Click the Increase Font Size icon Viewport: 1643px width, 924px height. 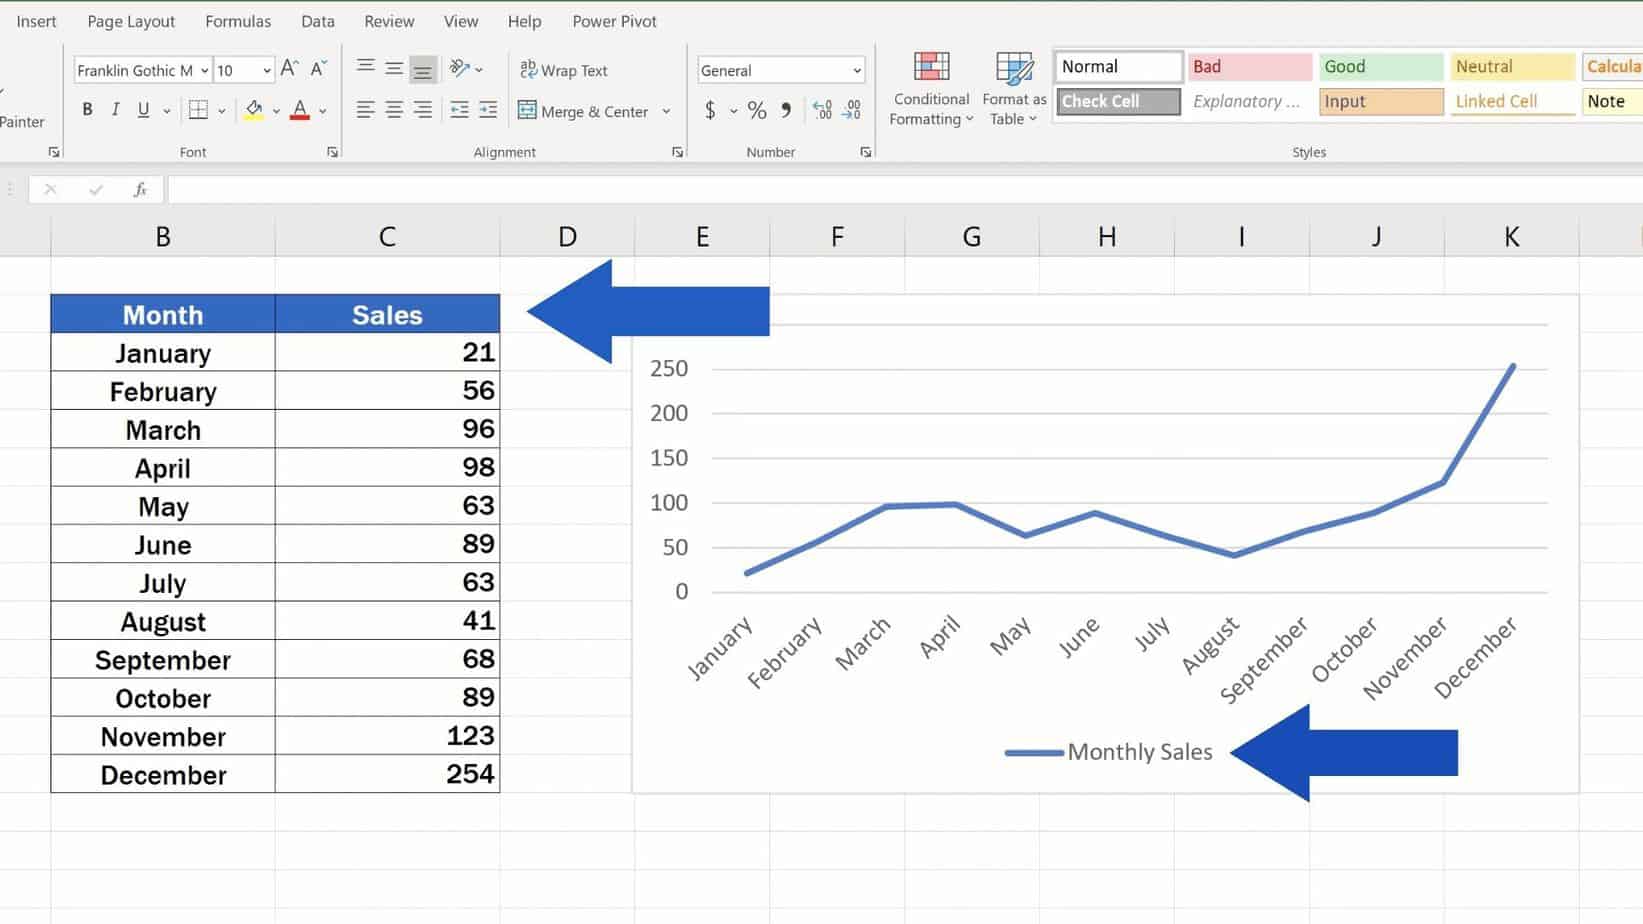point(288,68)
